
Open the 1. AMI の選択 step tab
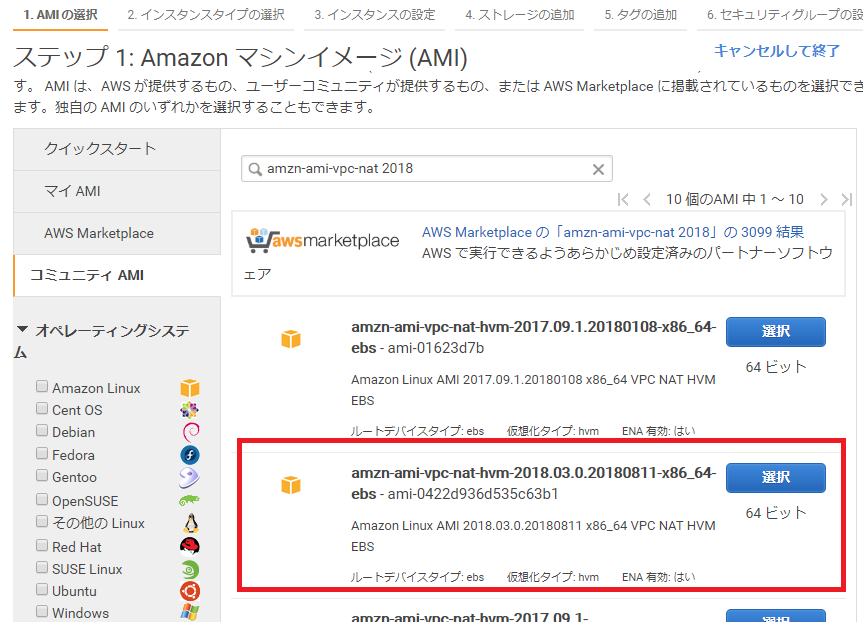(x=61, y=15)
